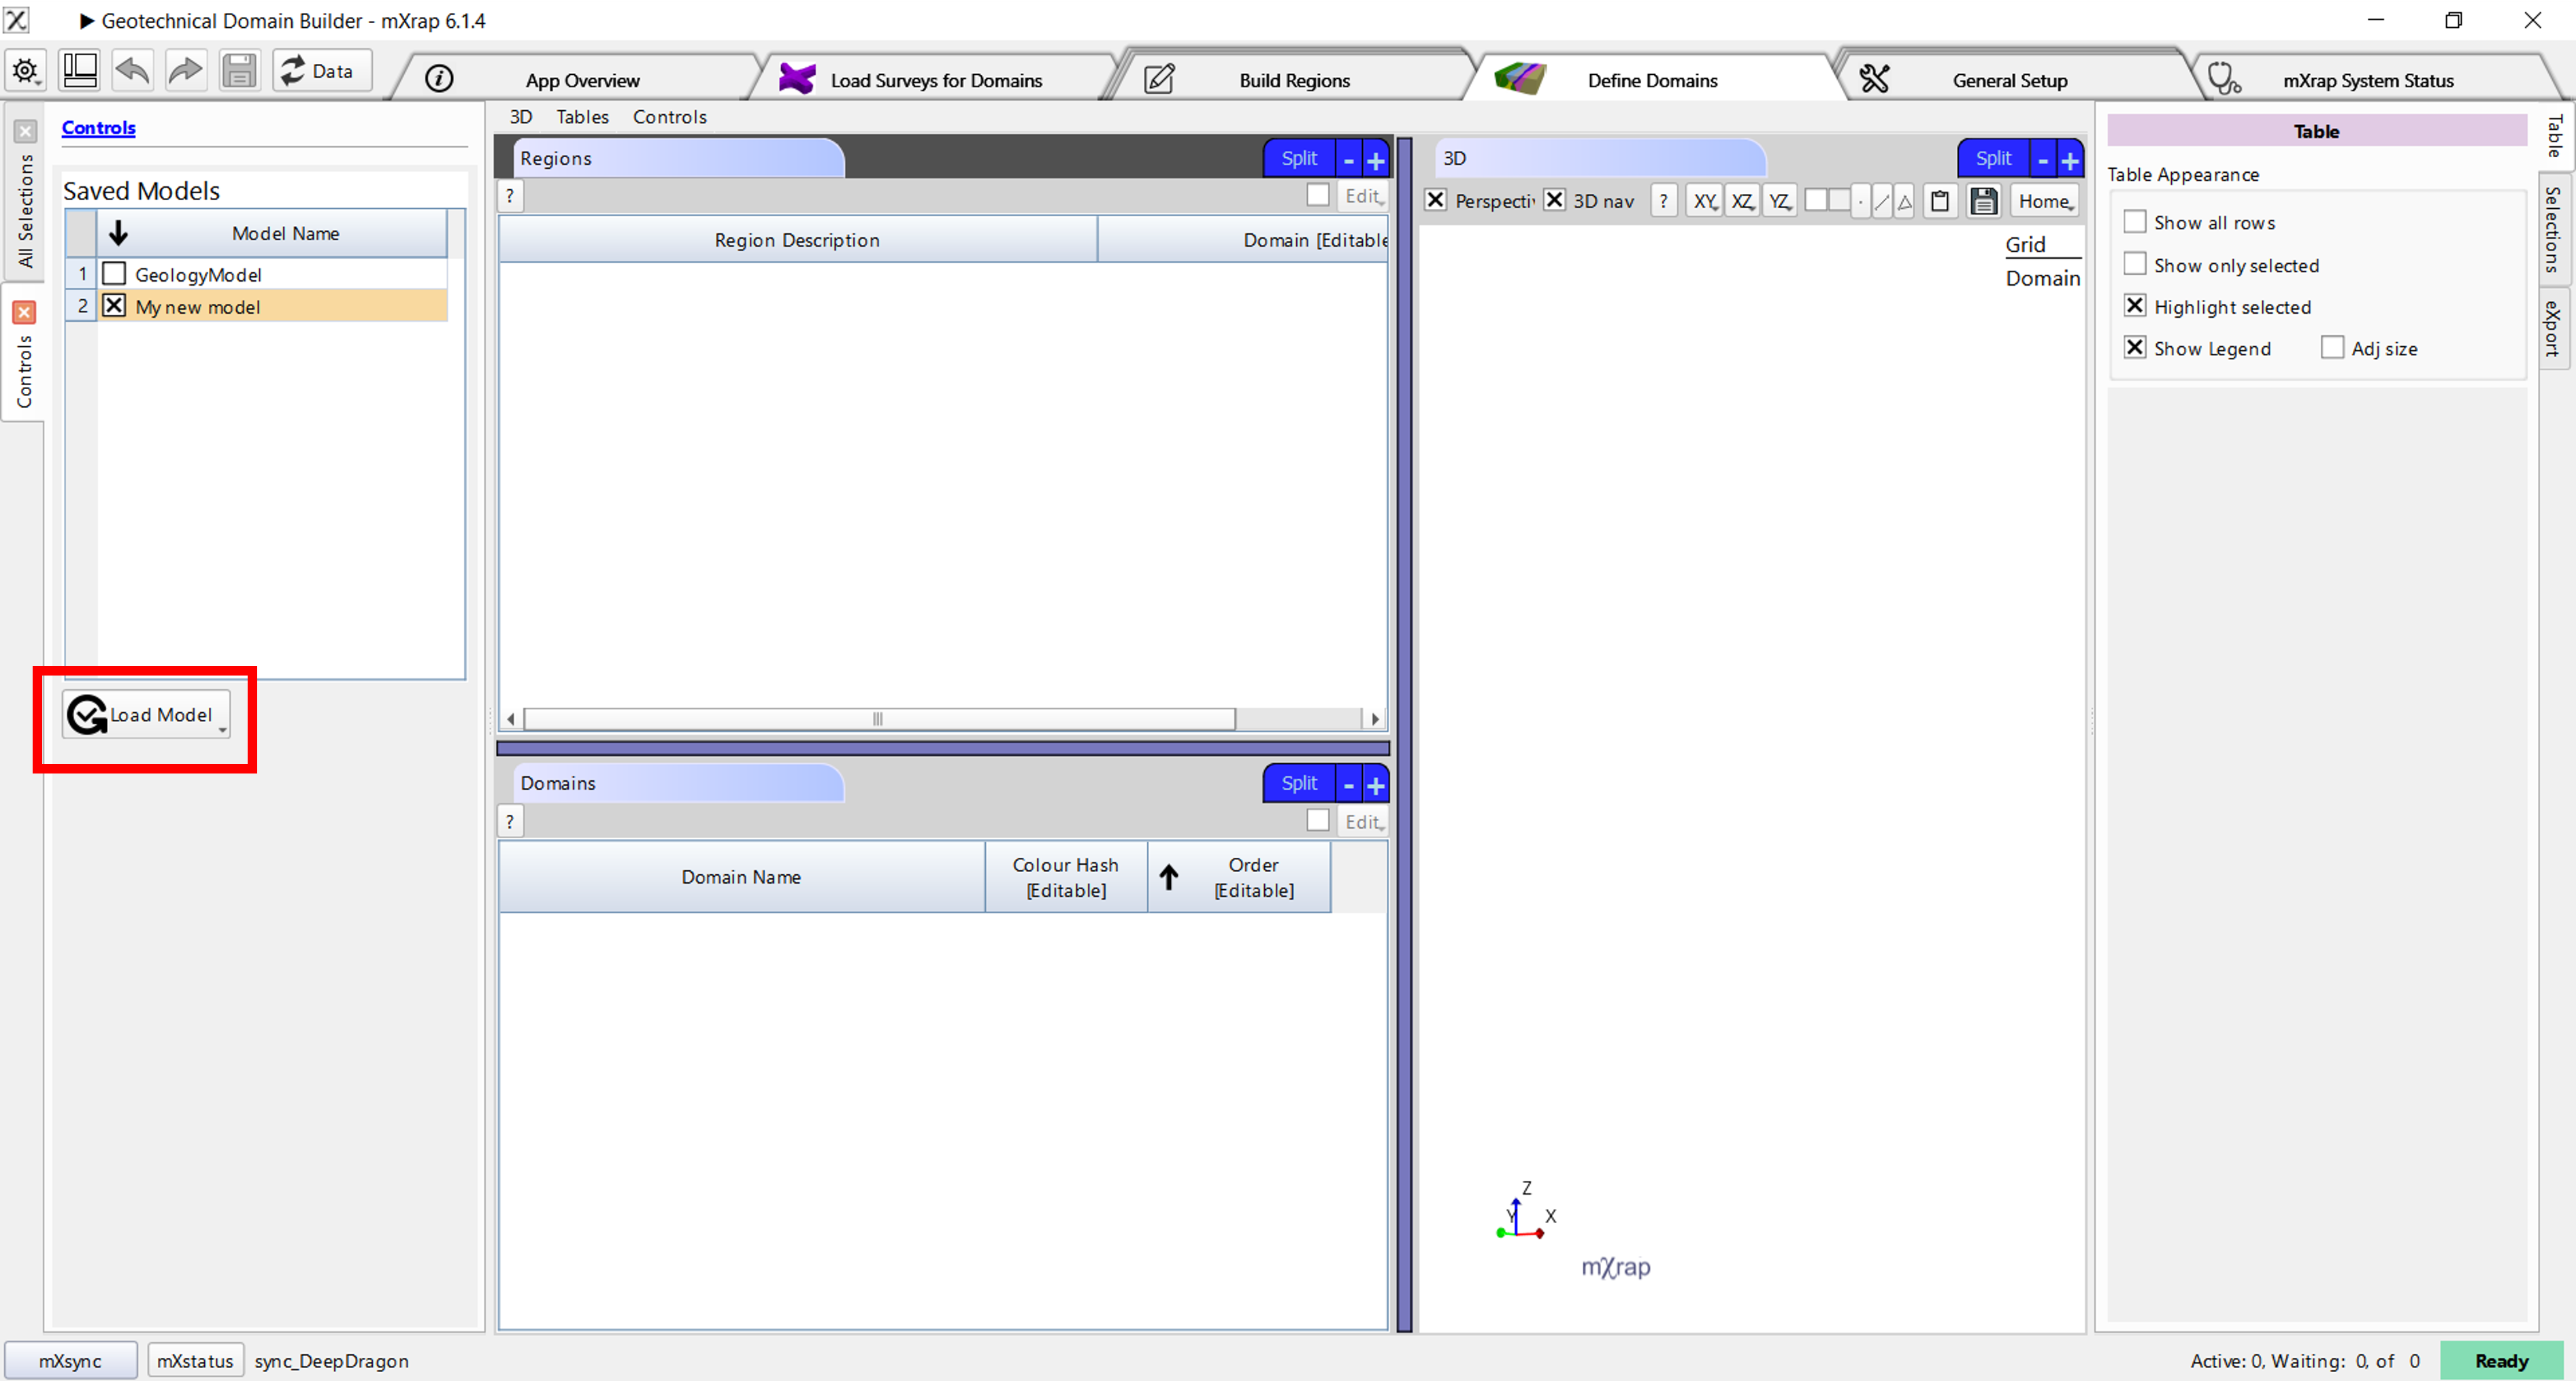Screen dimensions: 2576x1381
Task: Close the All Selections side tab
Action: pyautogui.click(x=26, y=131)
